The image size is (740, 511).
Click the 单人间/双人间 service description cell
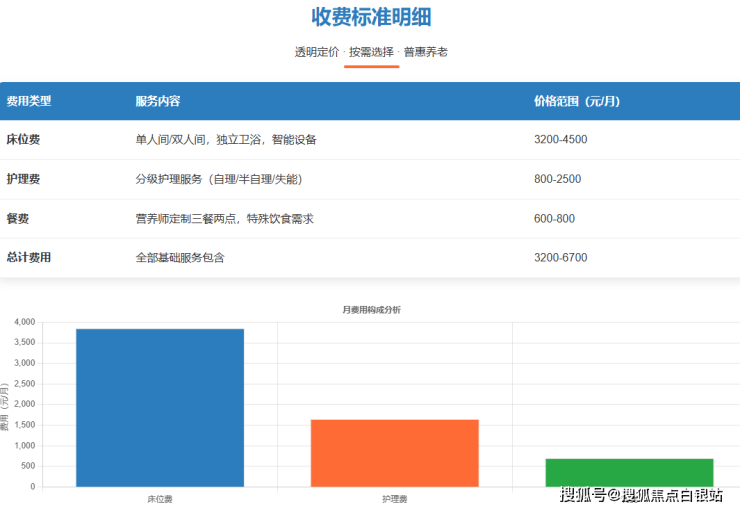pyautogui.click(x=226, y=140)
